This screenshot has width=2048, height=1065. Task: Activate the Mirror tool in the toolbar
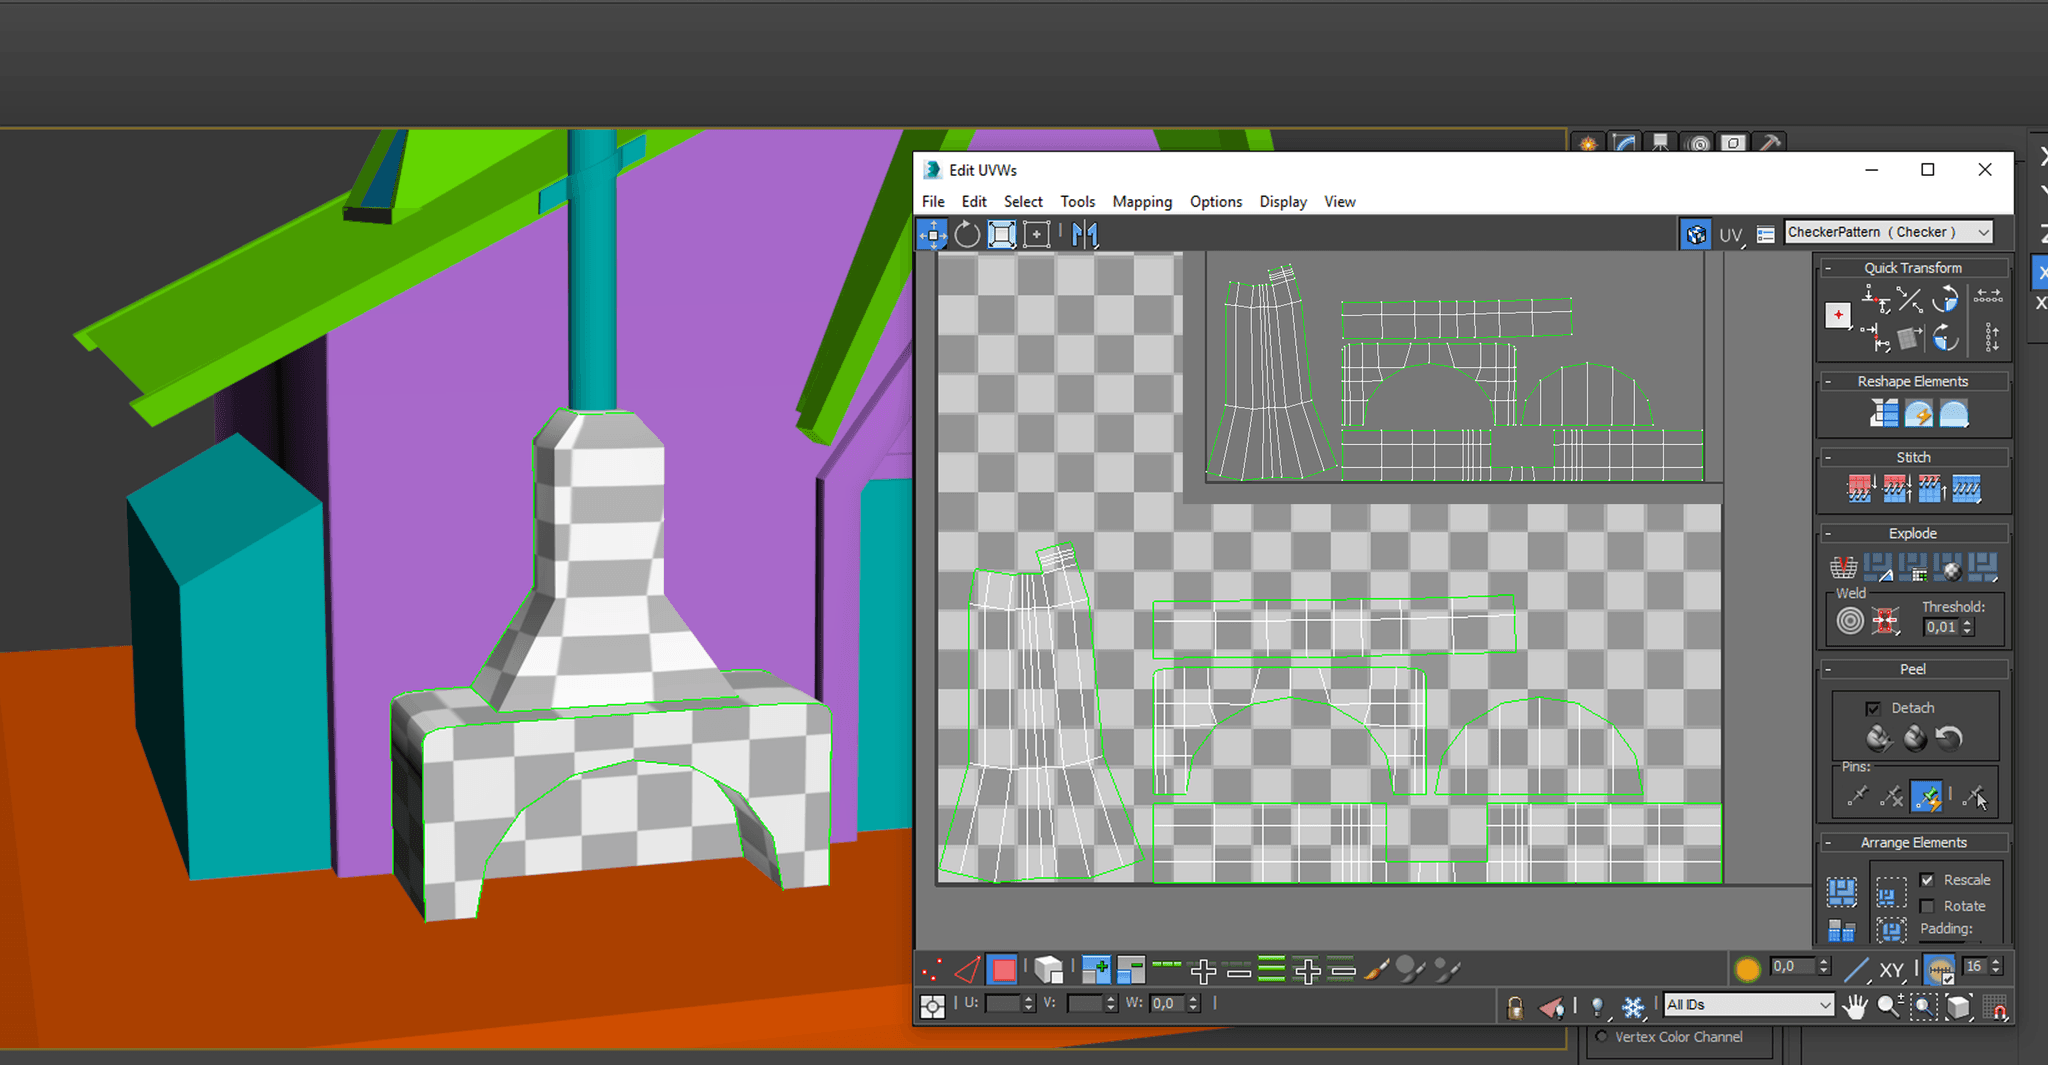[1085, 235]
